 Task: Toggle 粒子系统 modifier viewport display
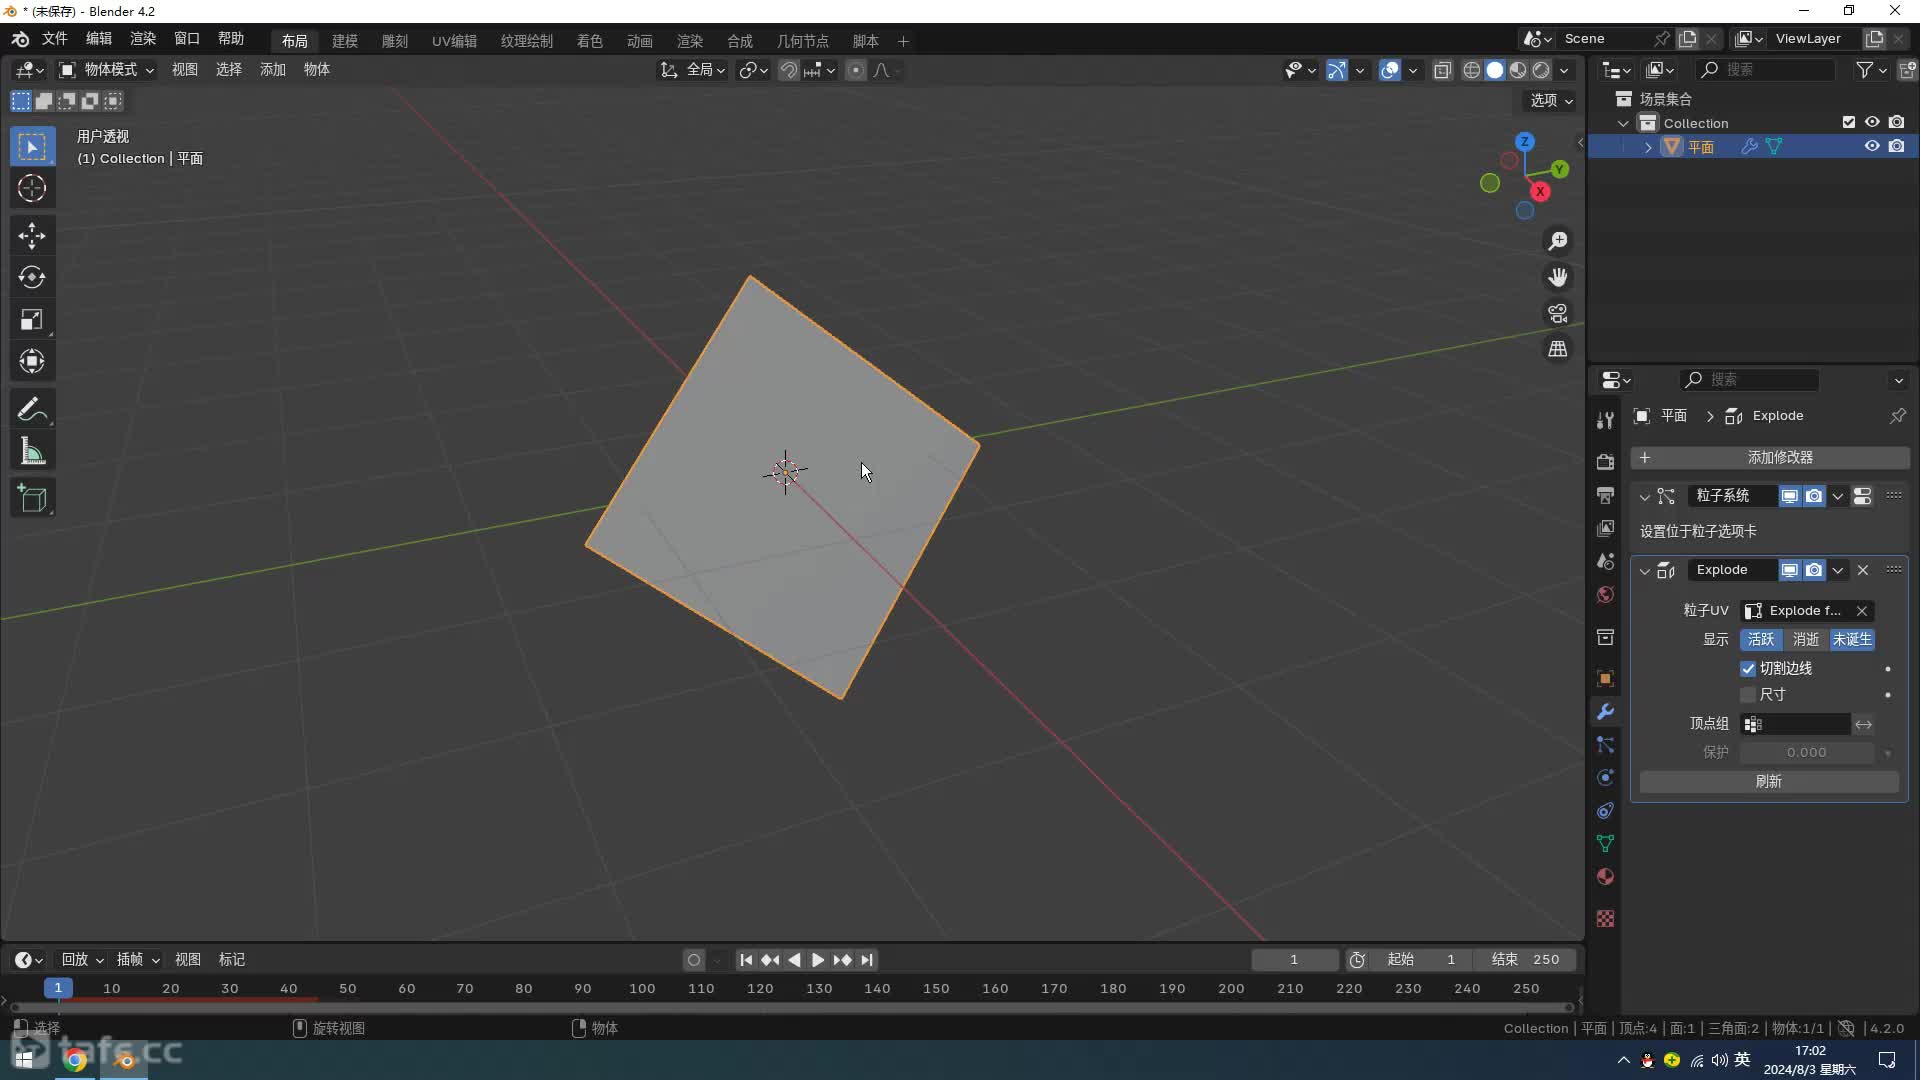[x=1789, y=496]
